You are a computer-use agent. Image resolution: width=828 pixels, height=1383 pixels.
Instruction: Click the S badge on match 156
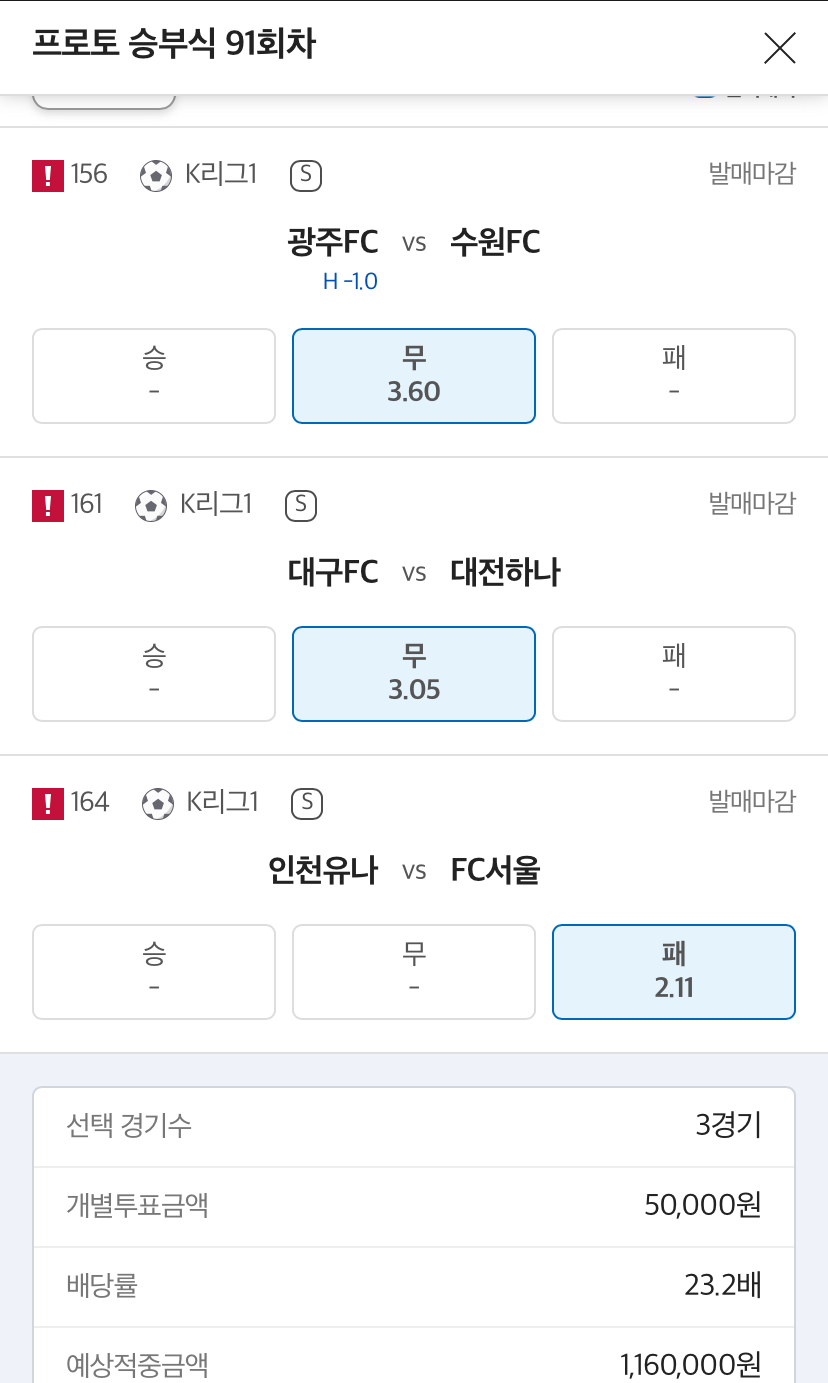coord(306,176)
